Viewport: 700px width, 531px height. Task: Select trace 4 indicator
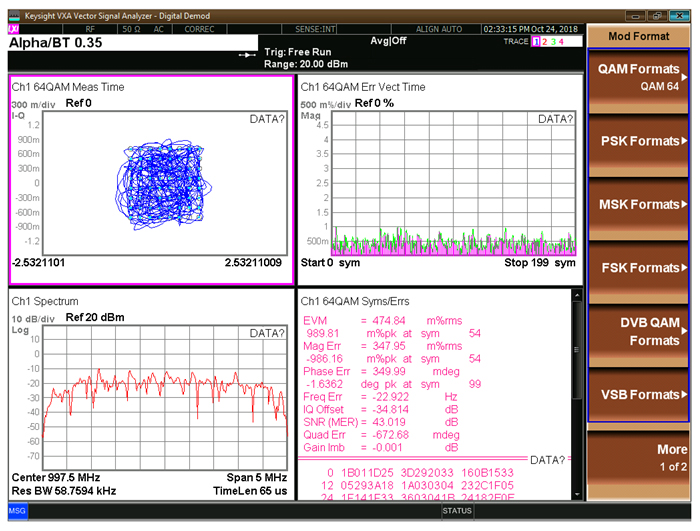coord(562,41)
